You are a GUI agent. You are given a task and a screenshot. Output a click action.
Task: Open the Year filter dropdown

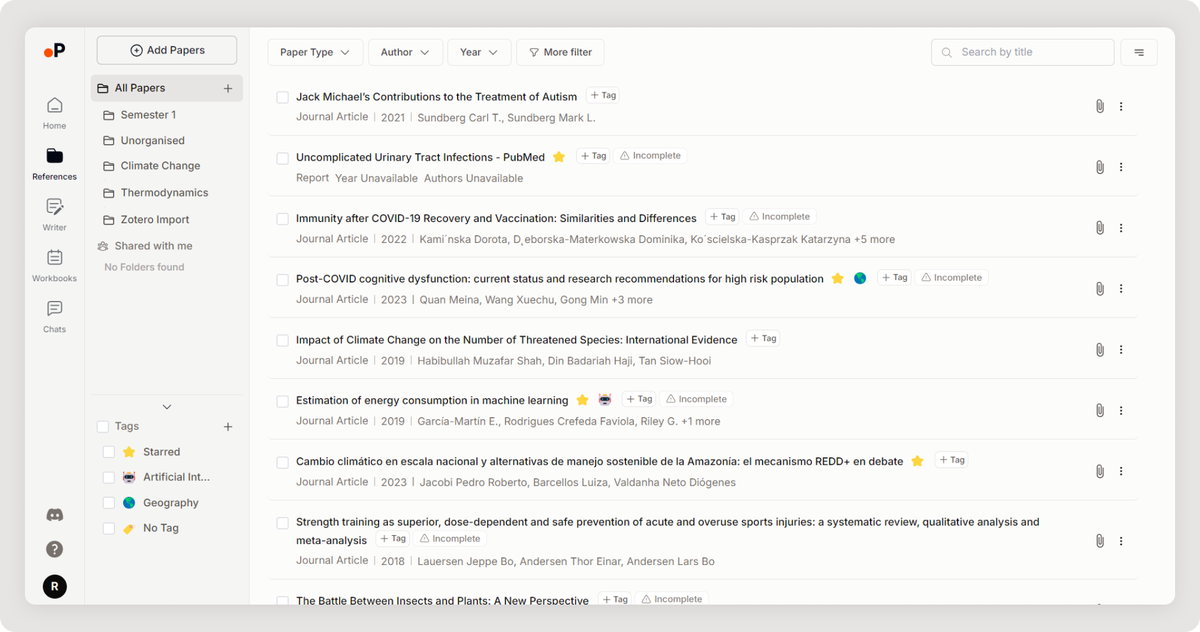(x=479, y=52)
